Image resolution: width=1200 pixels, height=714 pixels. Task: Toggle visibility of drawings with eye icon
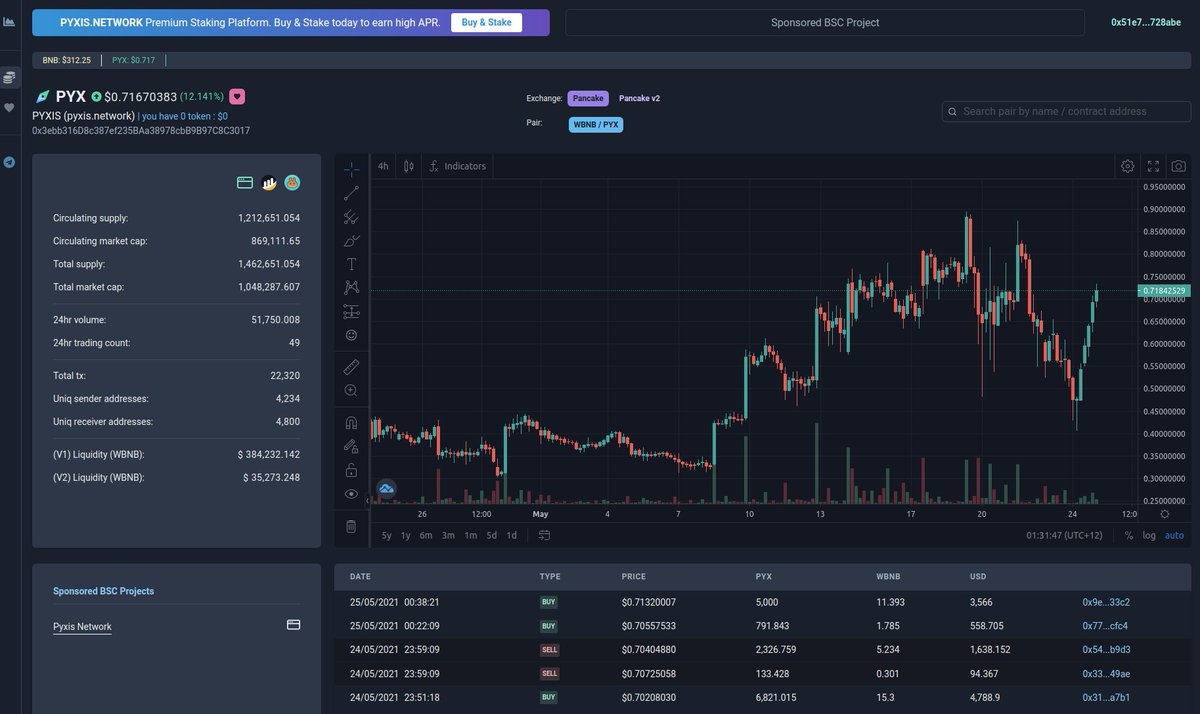(351, 493)
